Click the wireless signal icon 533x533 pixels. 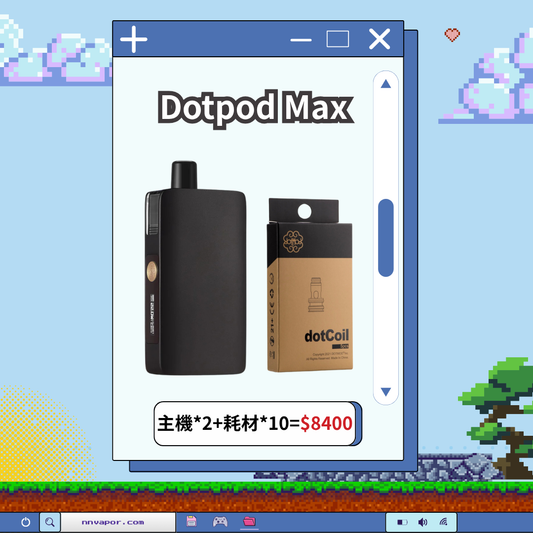coord(443,521)
